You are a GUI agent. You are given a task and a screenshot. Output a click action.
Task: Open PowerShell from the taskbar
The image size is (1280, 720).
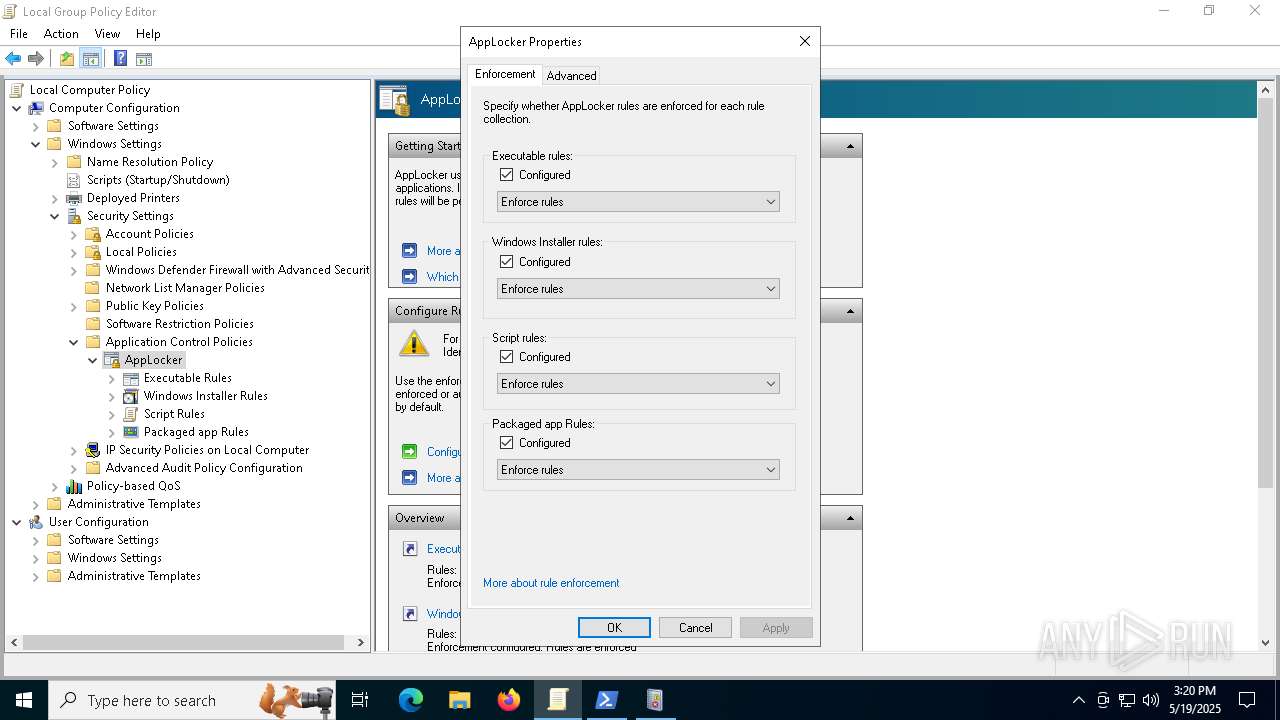[606, 700]
